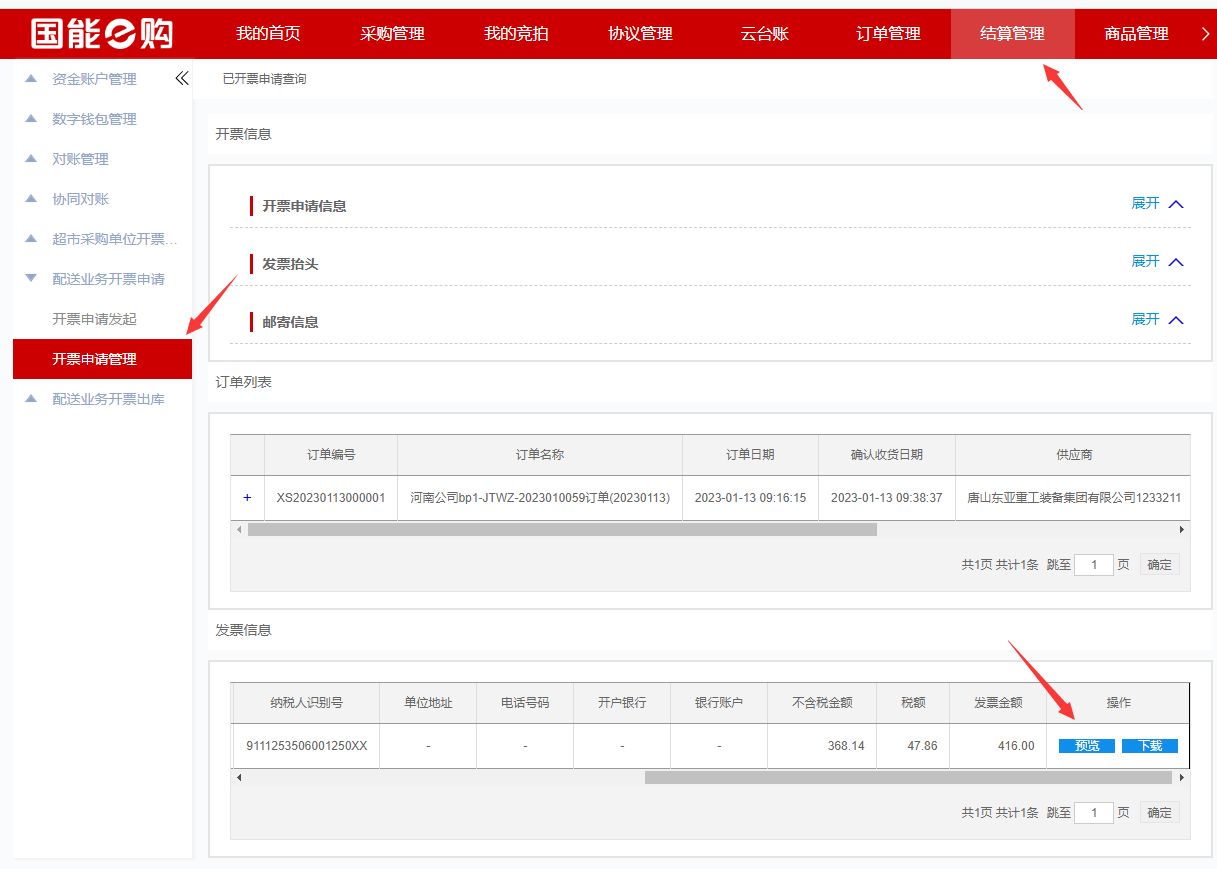Click 订单名称 column header
This screenshot has height=869, width=1217.
click(x=540, y=455)
